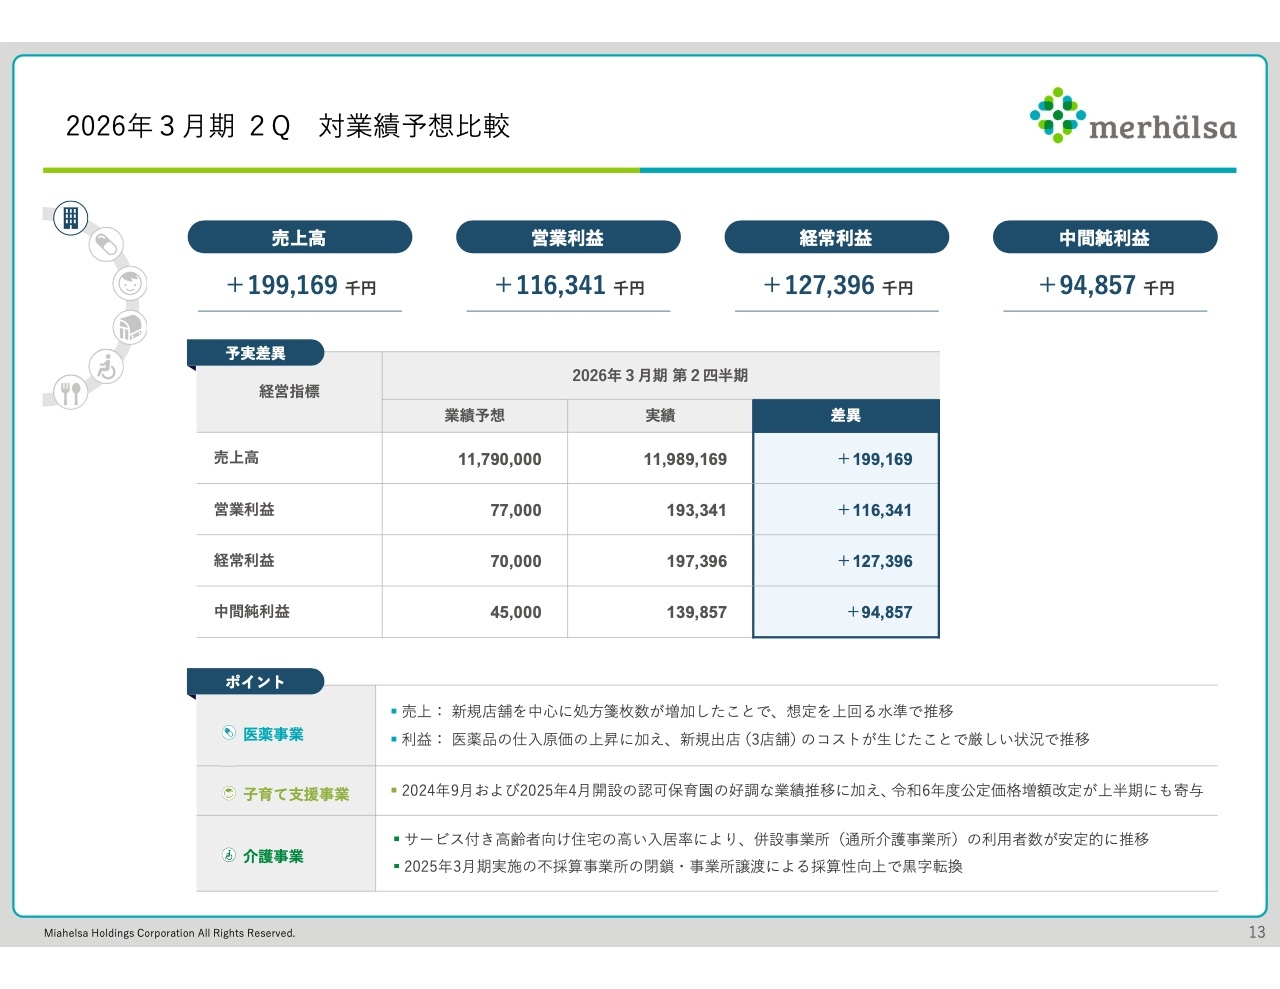Click the 差異 column header

click(845, 415)
